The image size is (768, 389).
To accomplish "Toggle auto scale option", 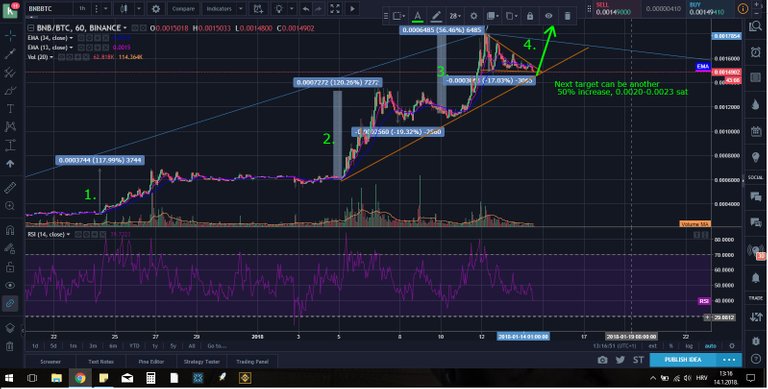I will 710,346.
